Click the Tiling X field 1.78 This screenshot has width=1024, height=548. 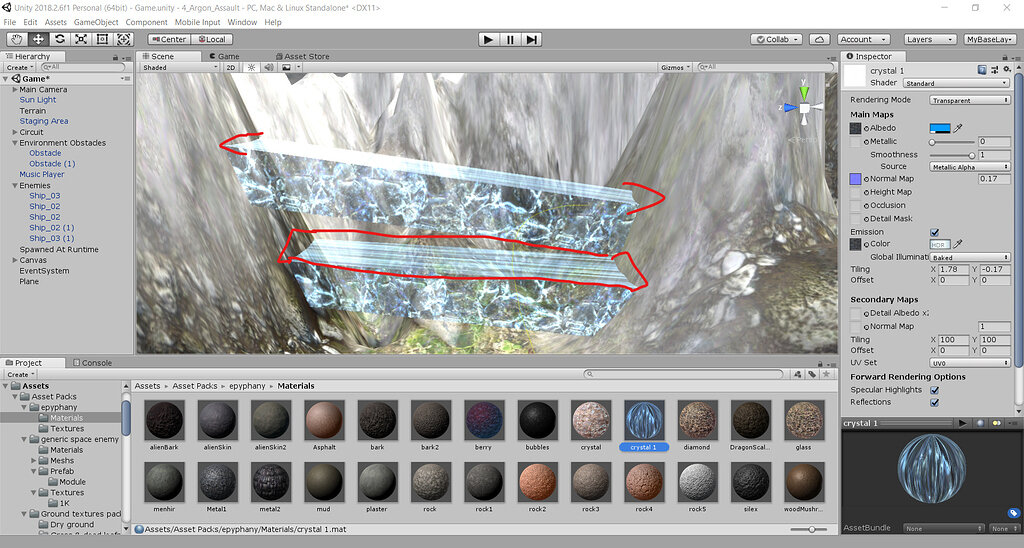(953, 269)
